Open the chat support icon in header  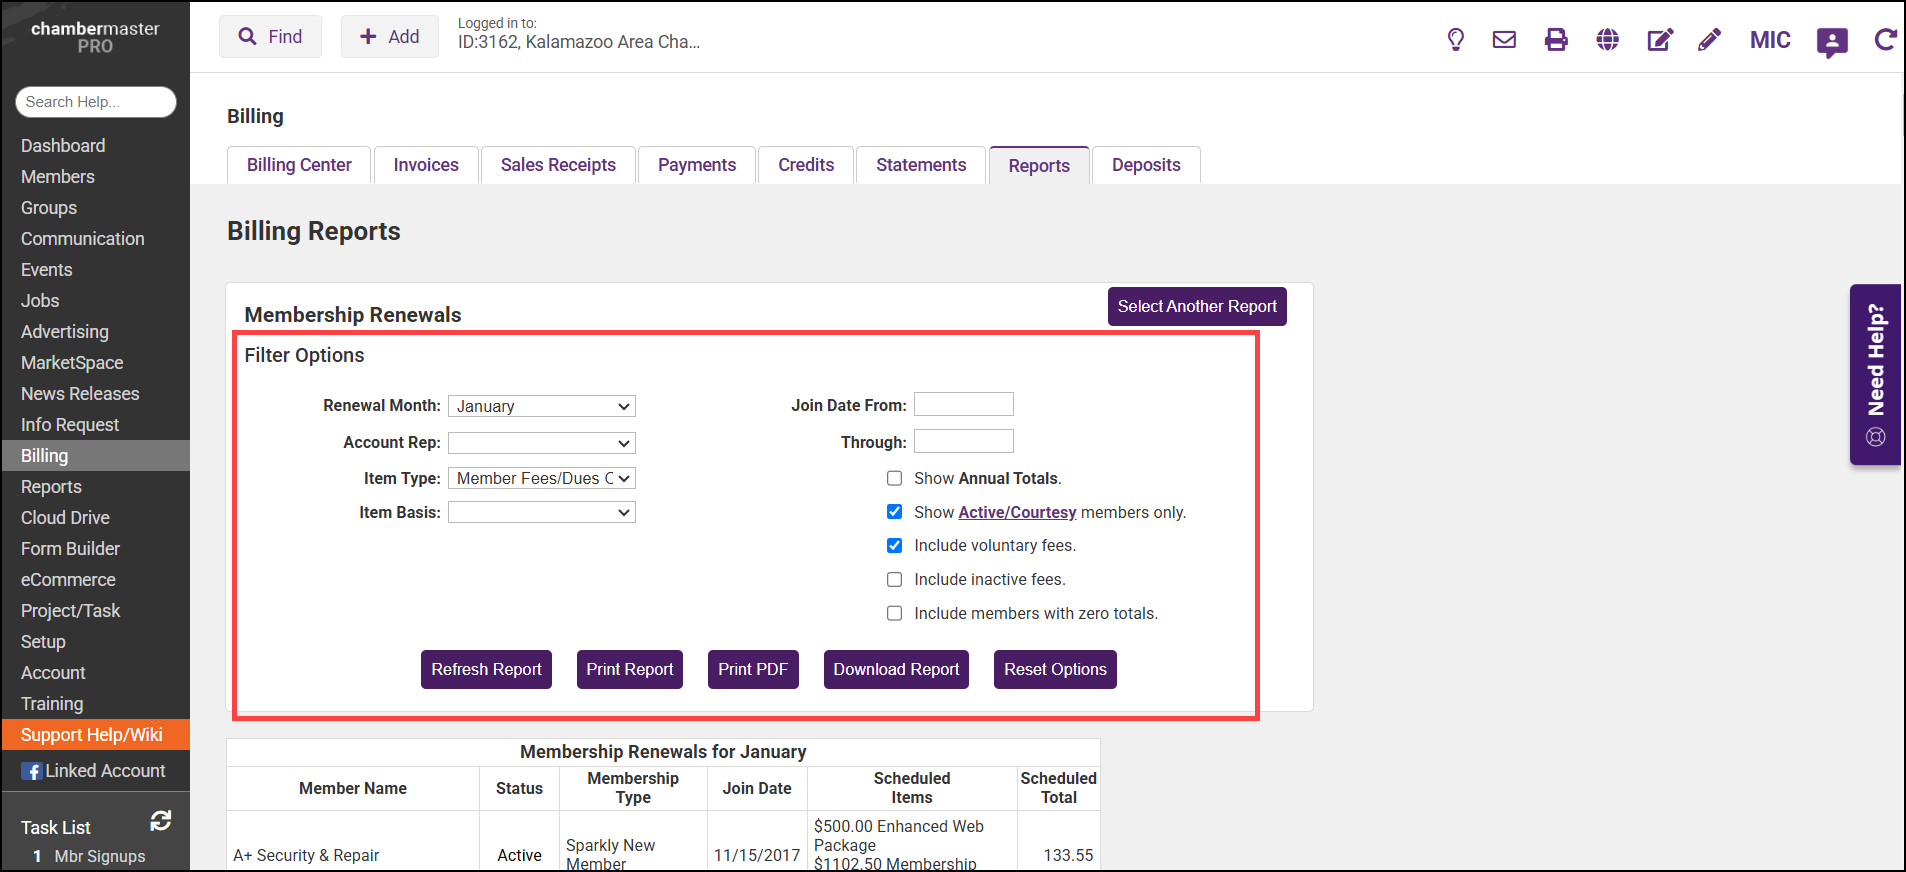click(x=1831, y=42)
